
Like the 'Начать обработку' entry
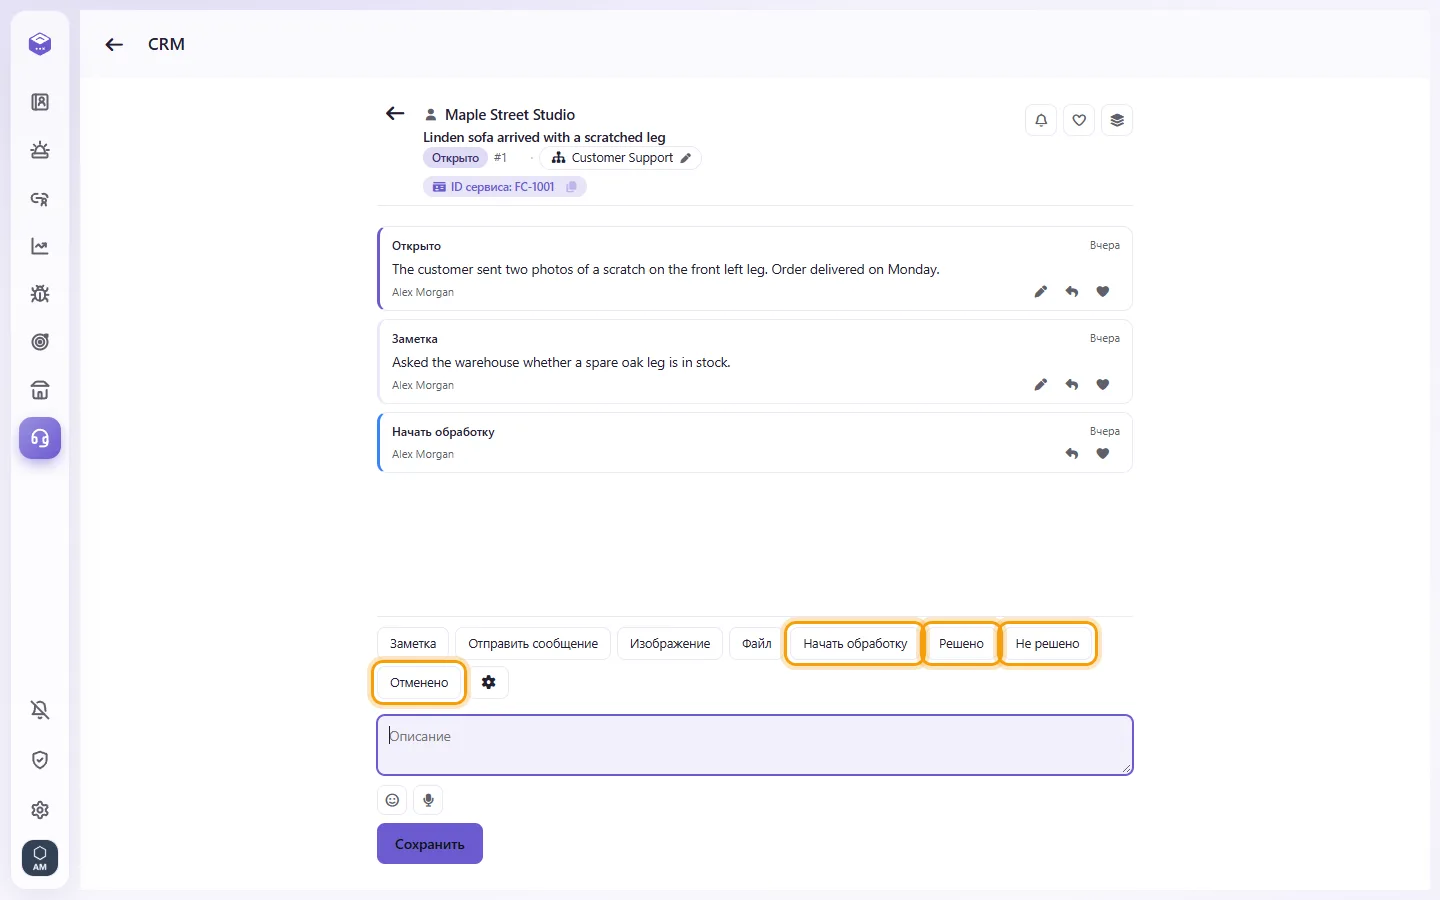(1103, 454)
